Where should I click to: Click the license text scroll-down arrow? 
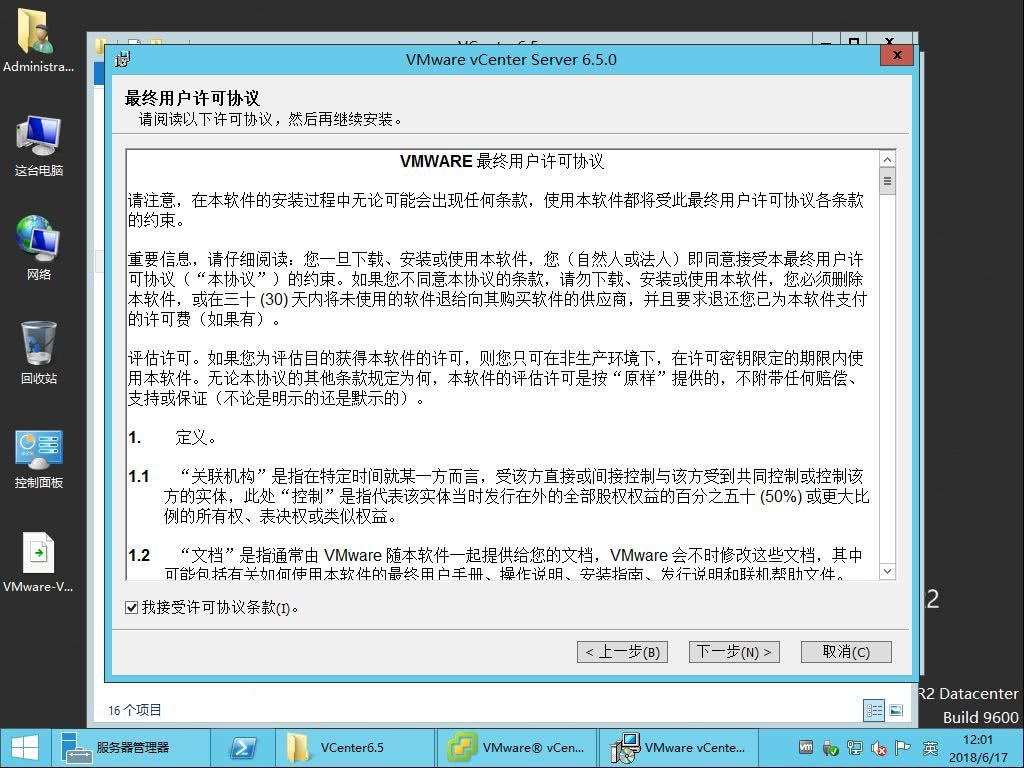[x=886, y=571]
